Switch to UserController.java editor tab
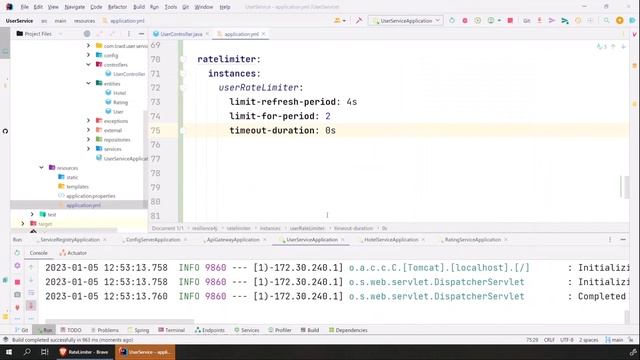This screenshot has height=360, width=640. click(181, 34)
